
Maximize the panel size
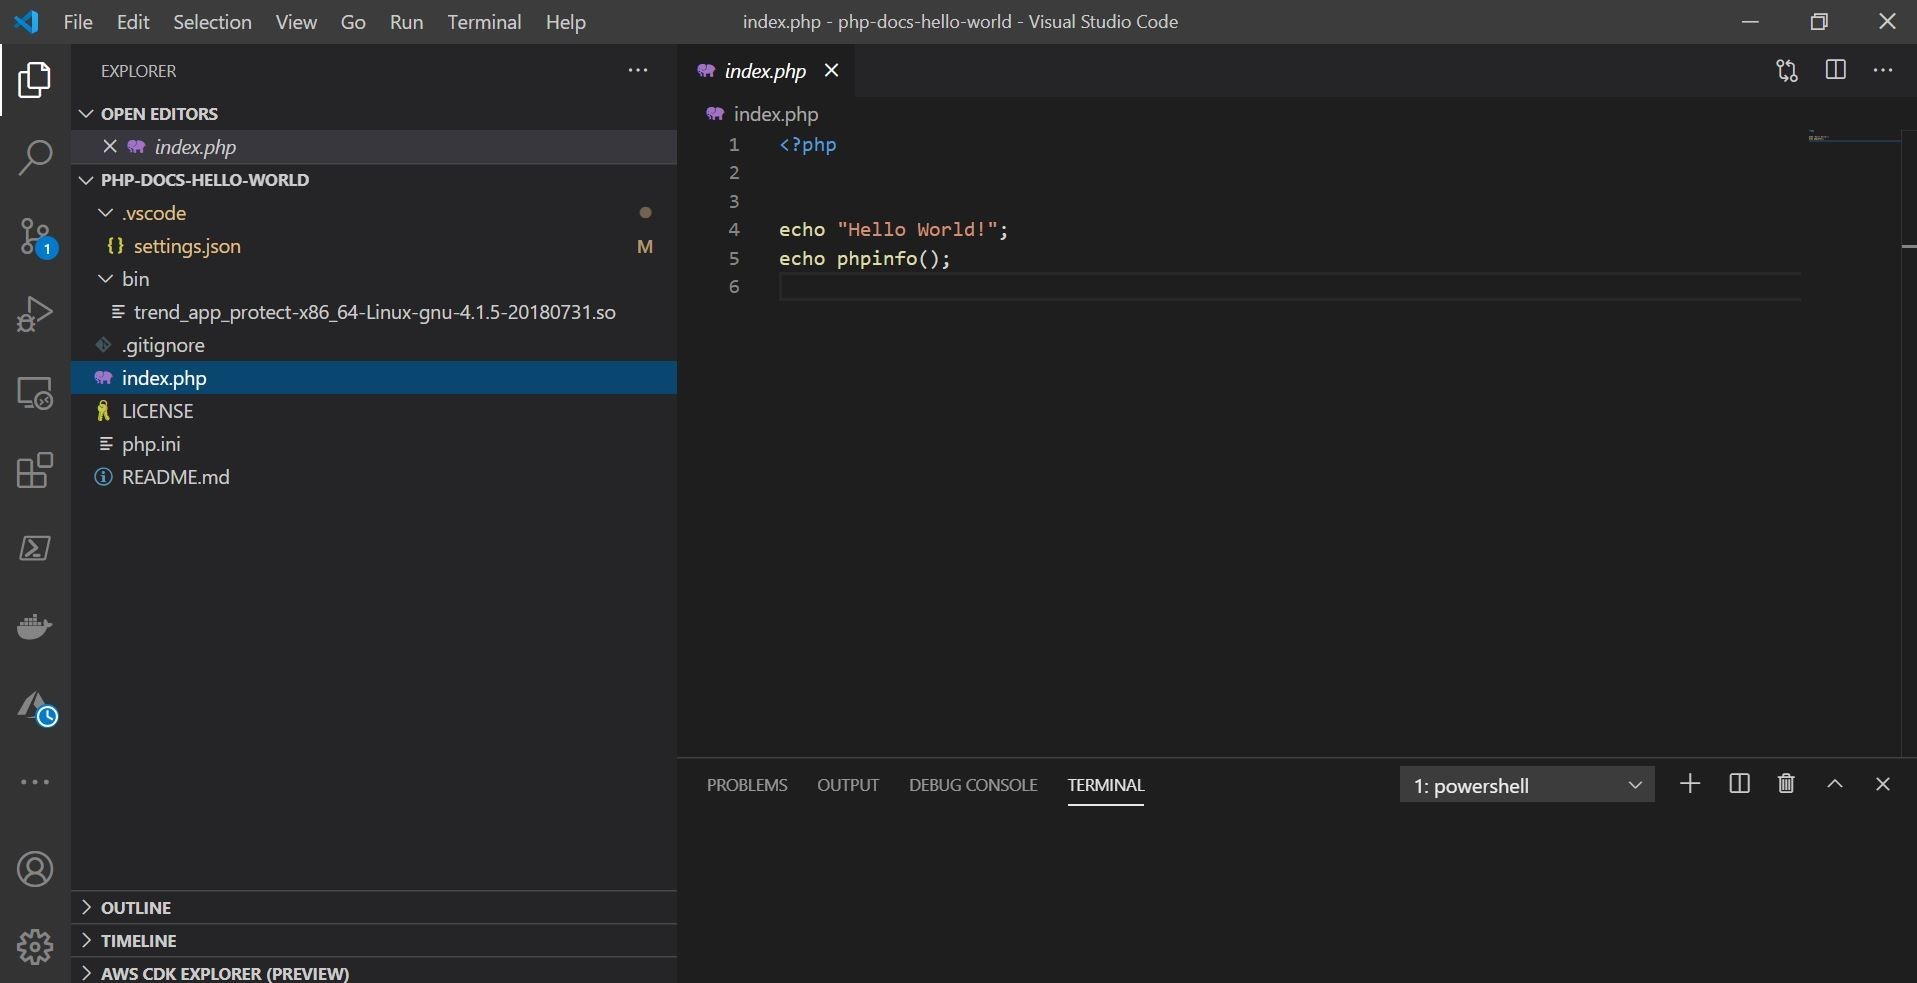click(1835, 784)
